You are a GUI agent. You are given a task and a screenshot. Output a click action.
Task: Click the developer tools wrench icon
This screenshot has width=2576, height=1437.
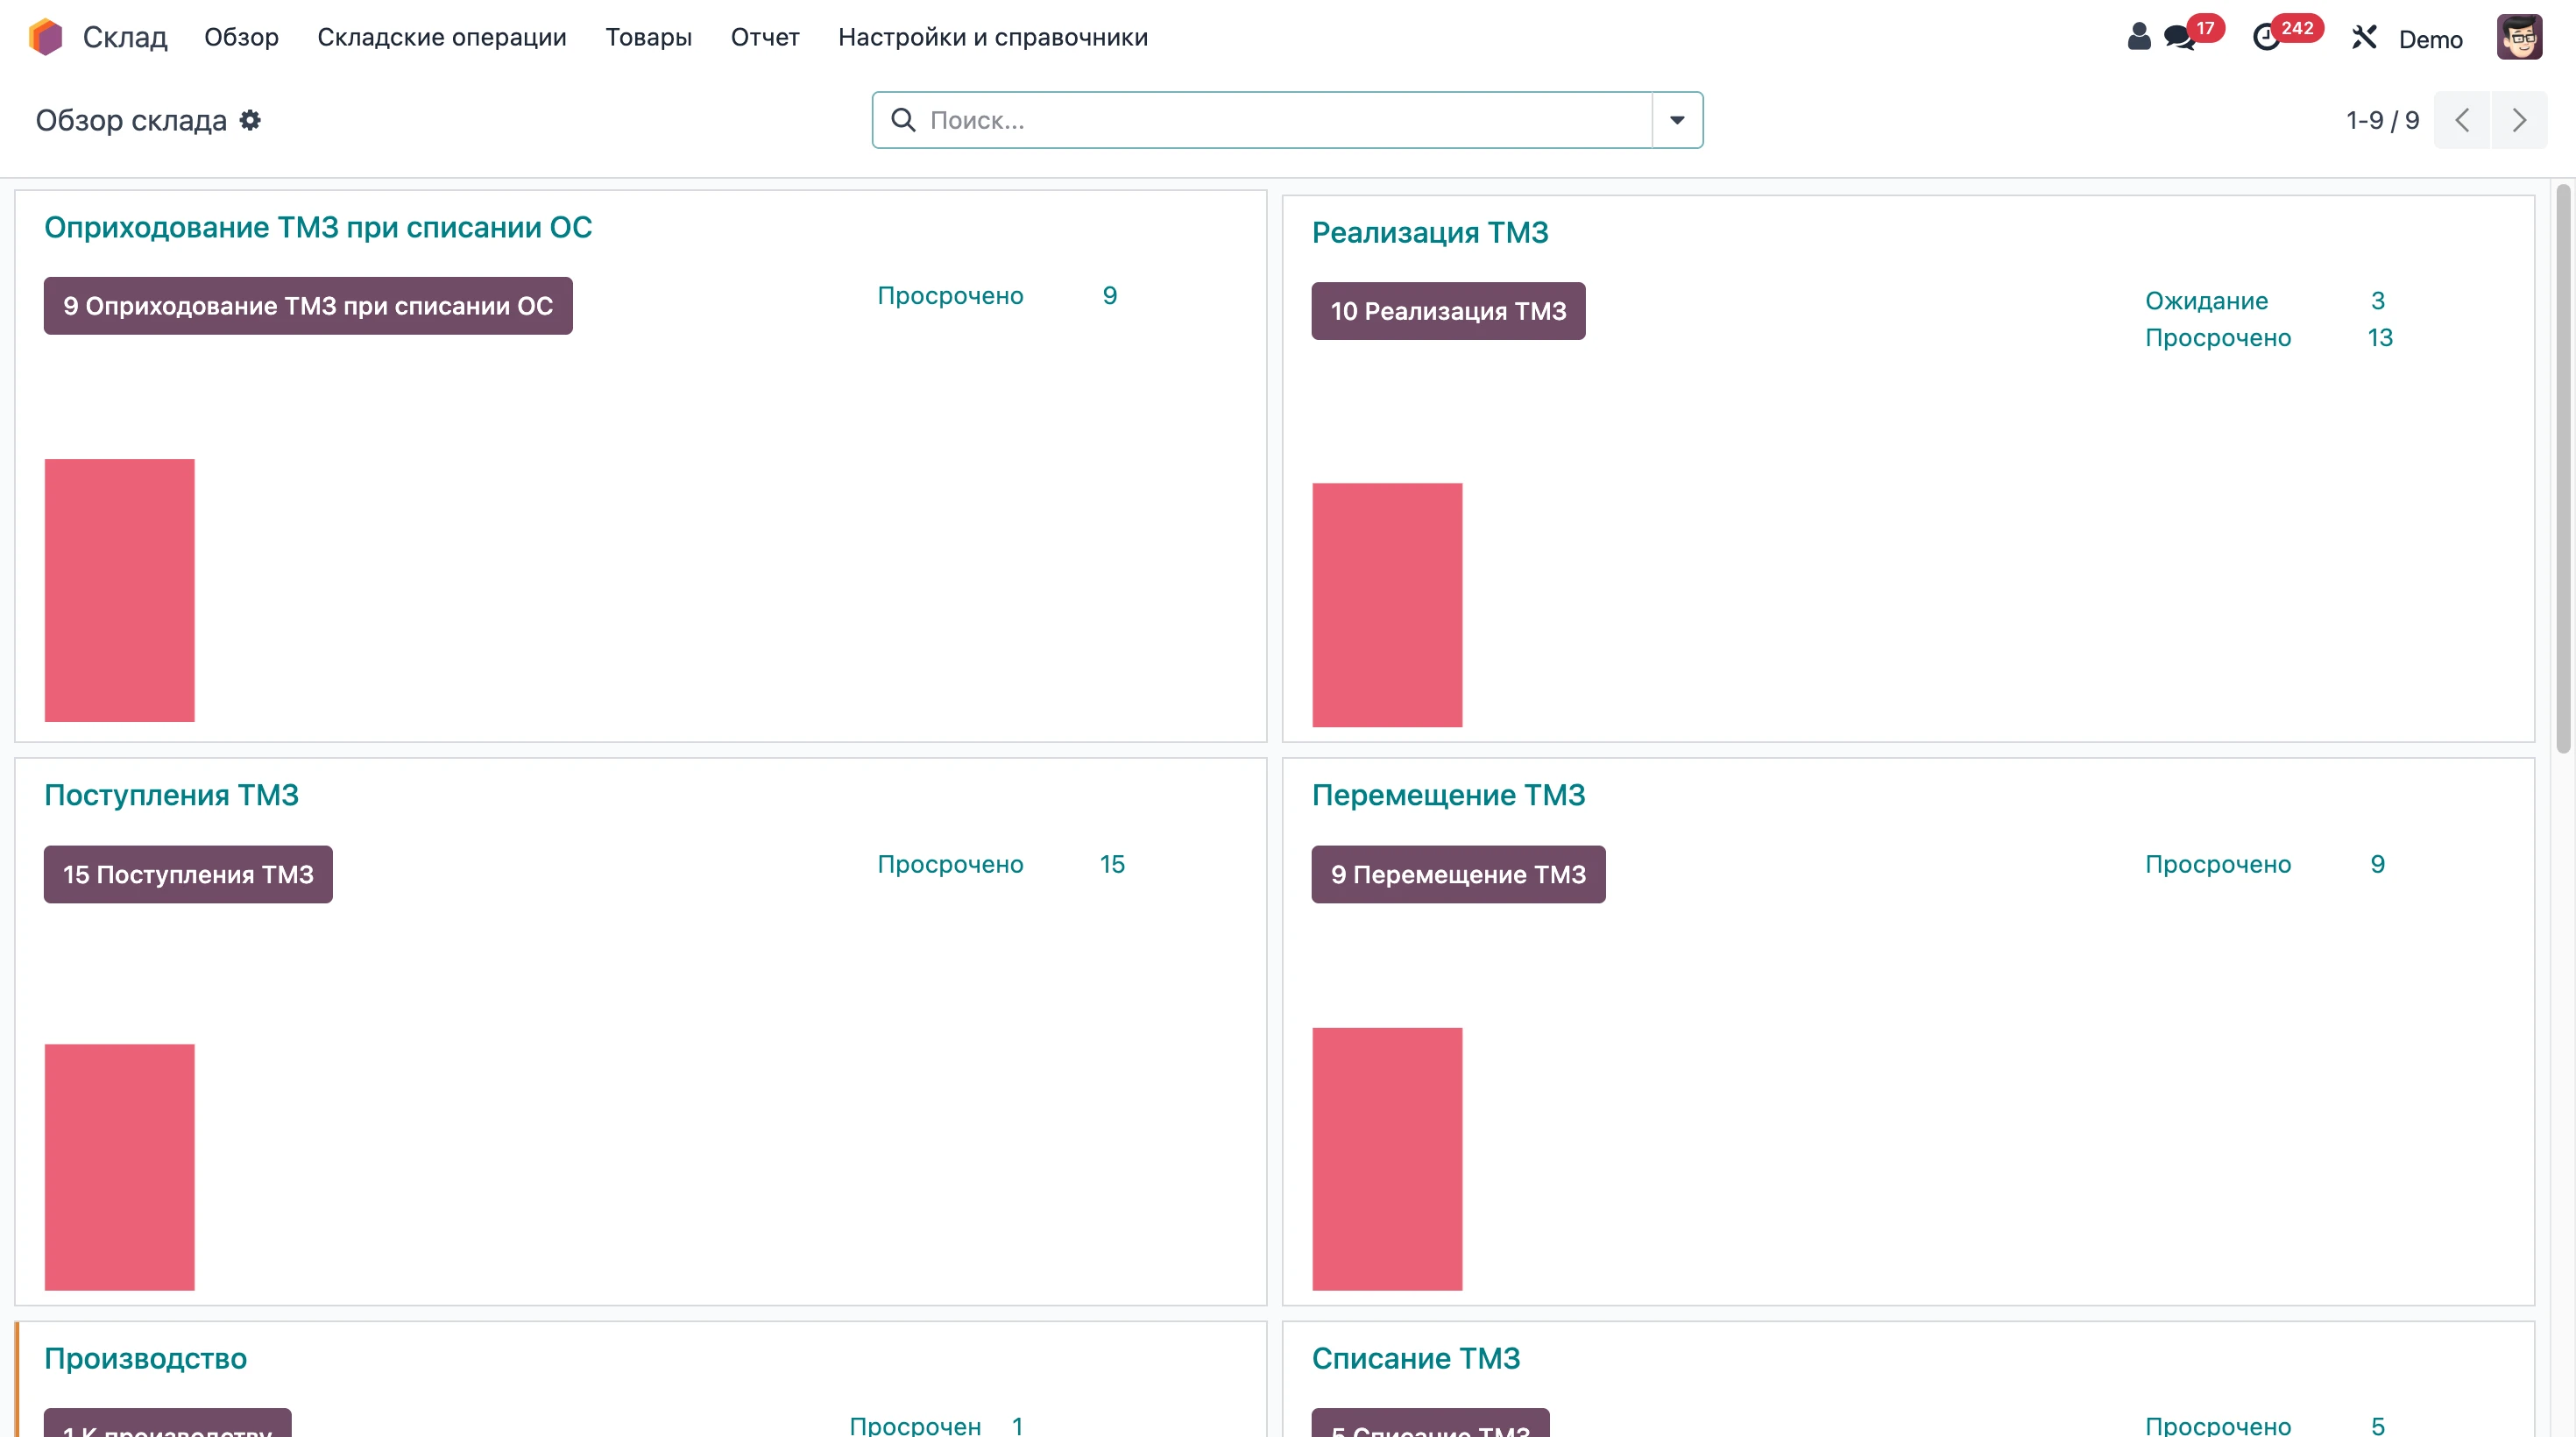pyautogui.click(x=2364, y=38)
